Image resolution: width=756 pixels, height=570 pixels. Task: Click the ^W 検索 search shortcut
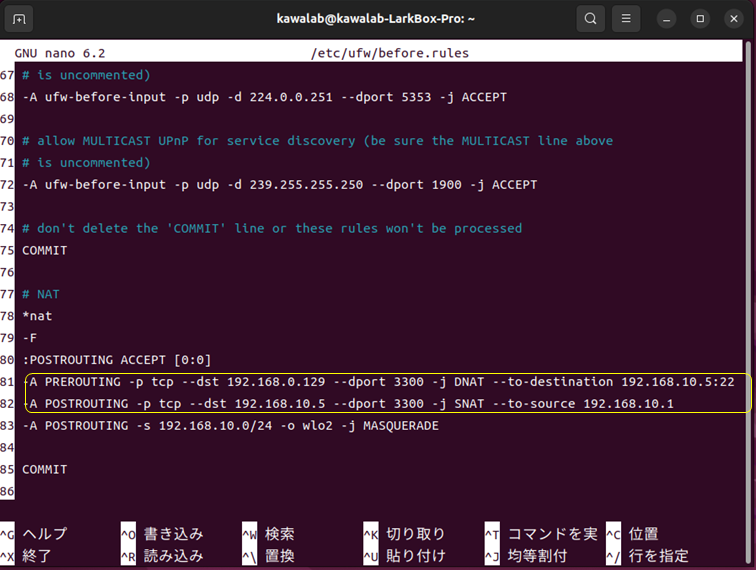(x=279, y=534)
